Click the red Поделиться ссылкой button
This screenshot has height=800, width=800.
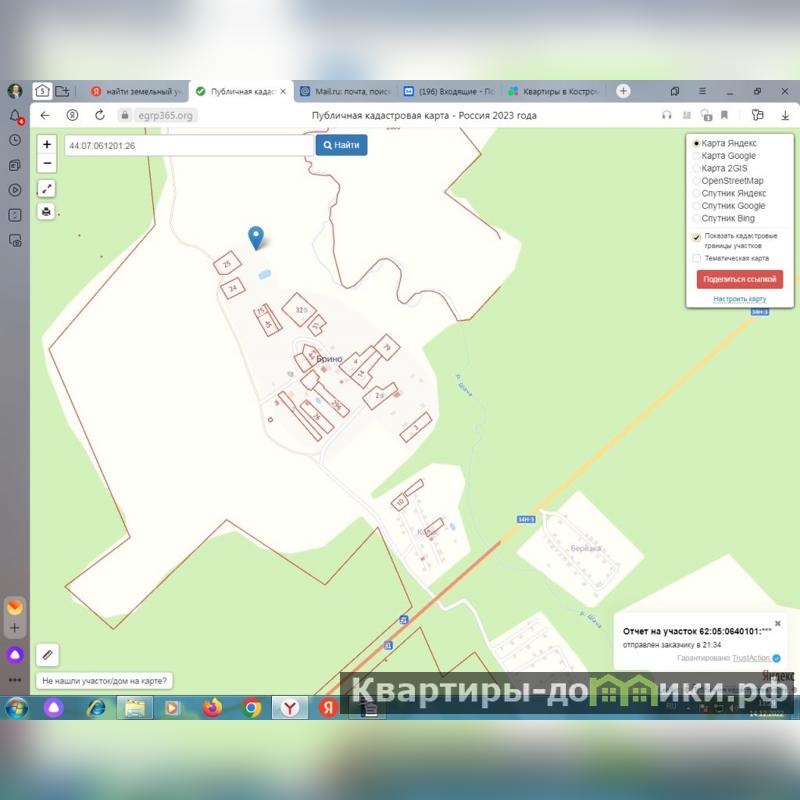[x=740, y=279]
